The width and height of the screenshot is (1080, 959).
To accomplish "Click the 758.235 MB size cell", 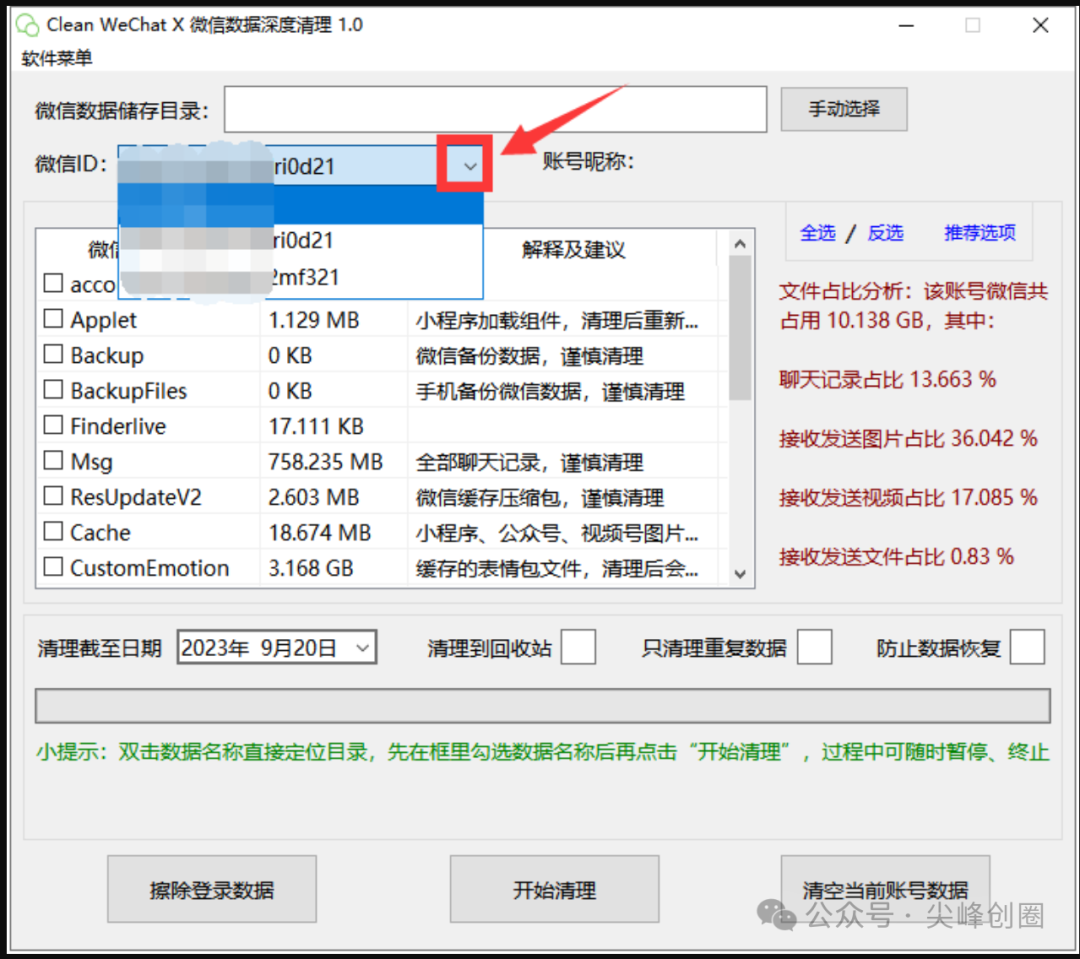I will [x=325, y=462].
